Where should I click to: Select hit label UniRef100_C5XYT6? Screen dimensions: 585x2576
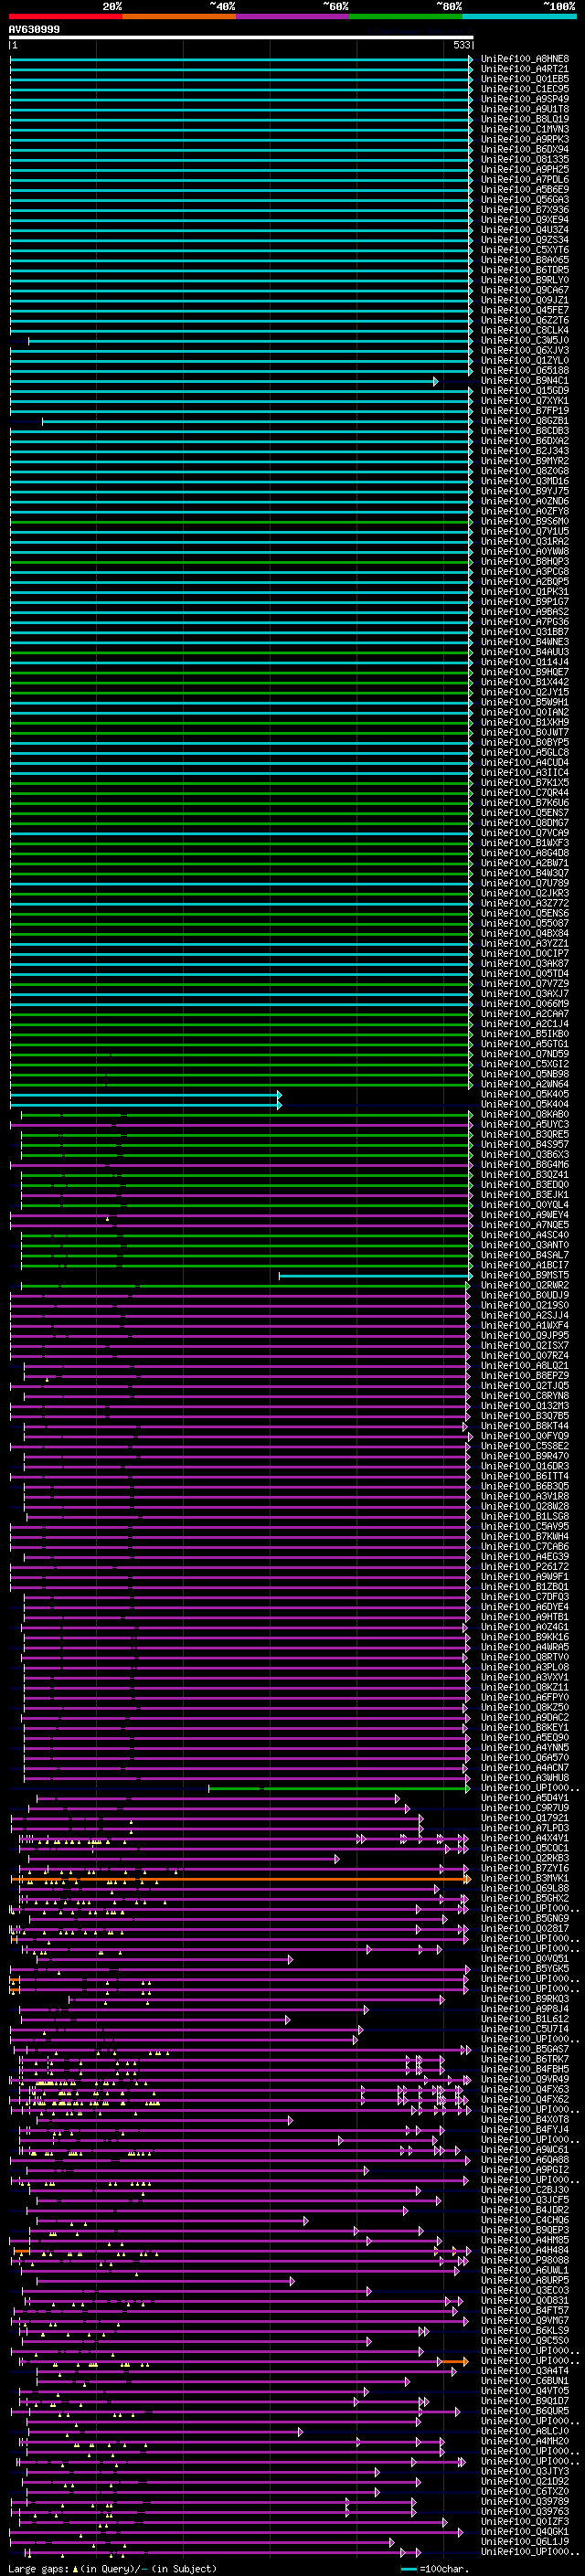[x=525, y=250]
